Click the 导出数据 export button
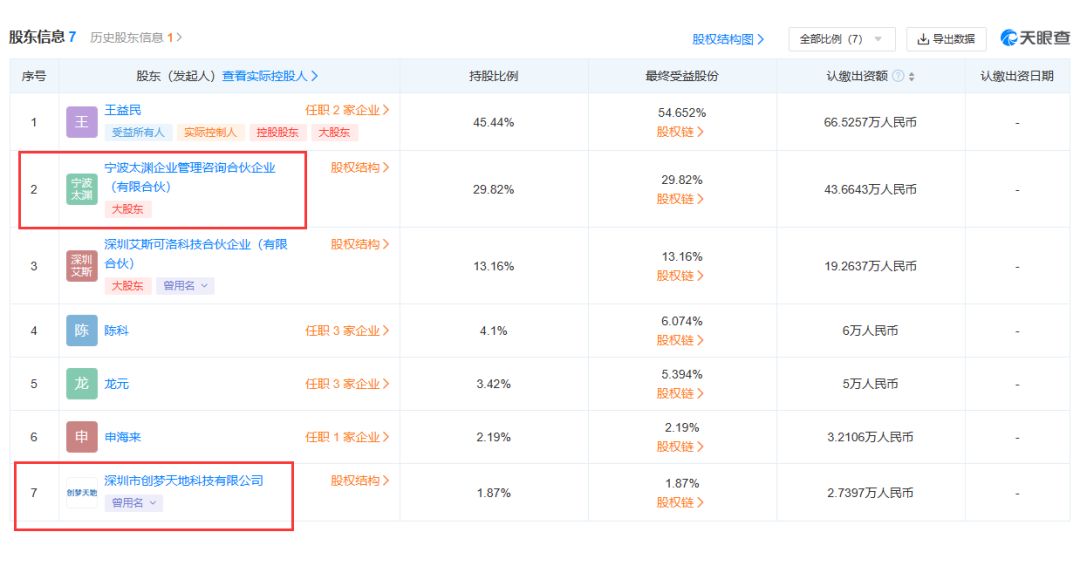 click(946, 39)
